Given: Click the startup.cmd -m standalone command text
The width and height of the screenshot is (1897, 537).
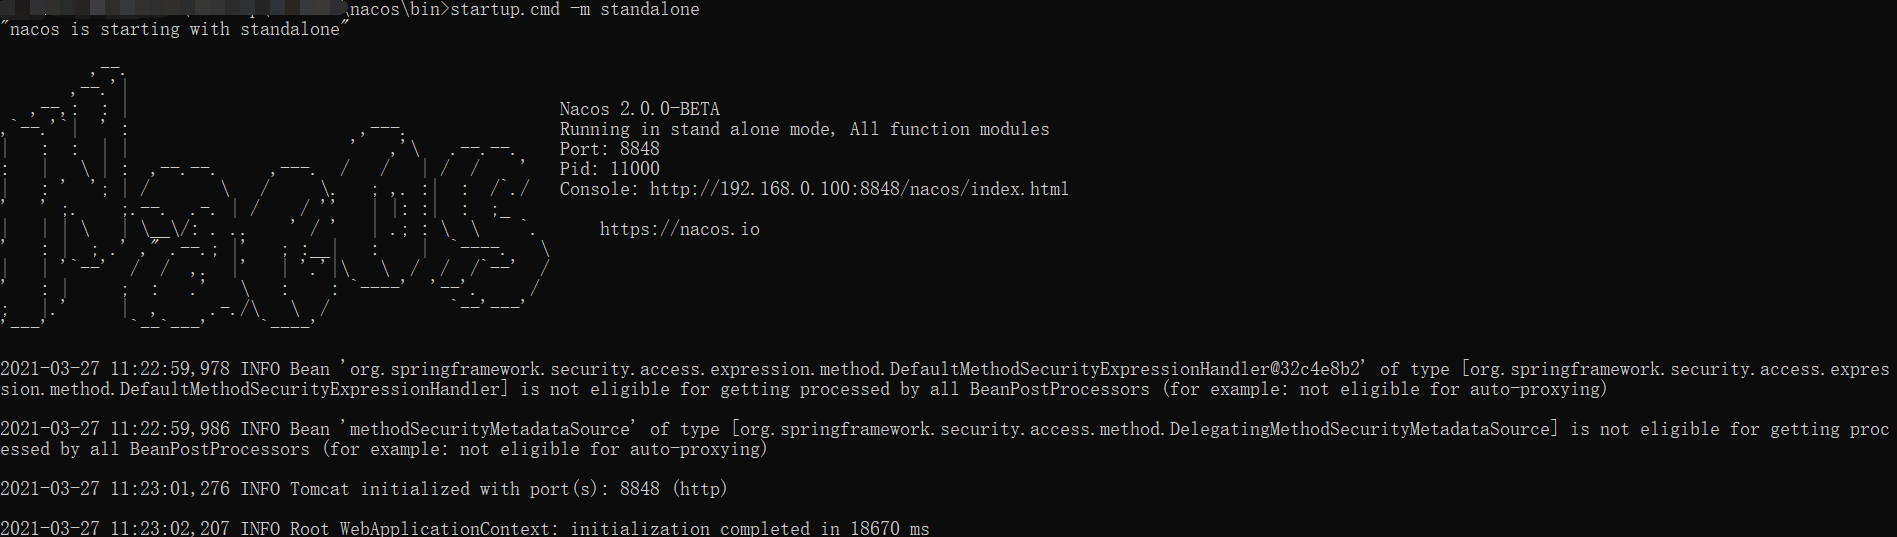Looking at the screenshot, I should click(x=575, y=9).
